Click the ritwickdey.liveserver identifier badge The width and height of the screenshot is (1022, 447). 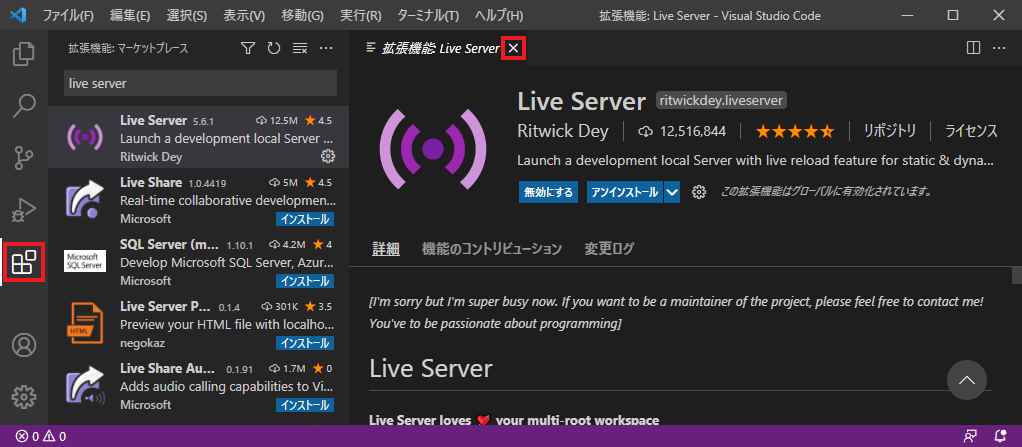722,100
